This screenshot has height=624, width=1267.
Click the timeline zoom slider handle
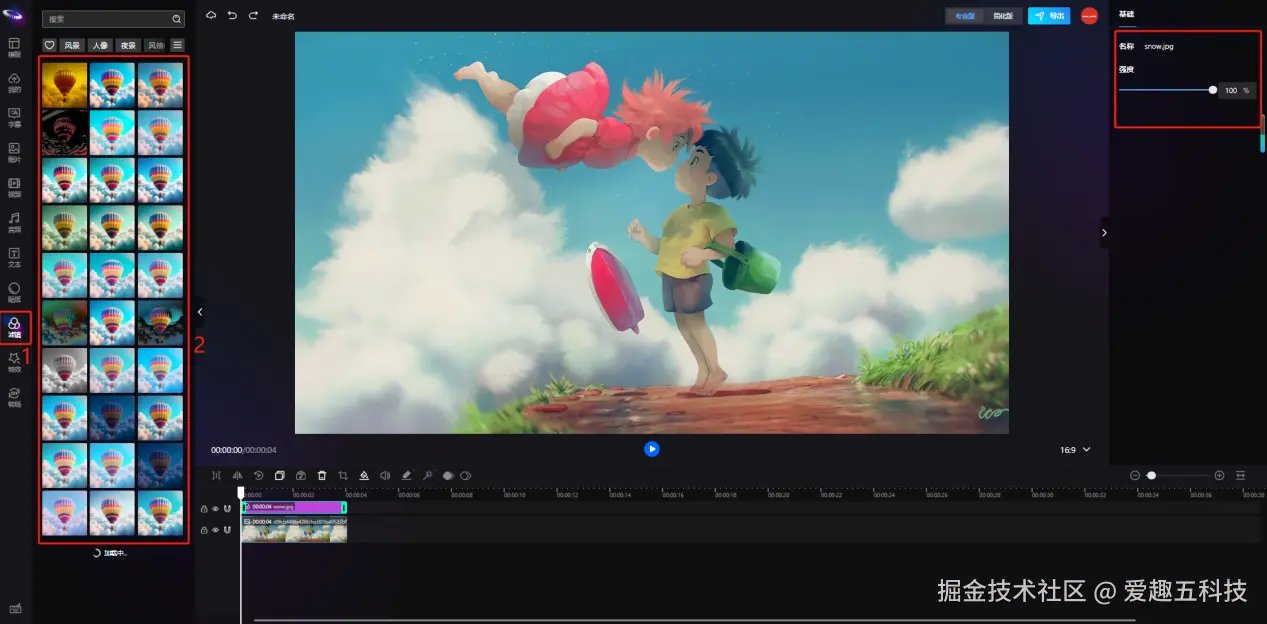(x=1152, y=476)
